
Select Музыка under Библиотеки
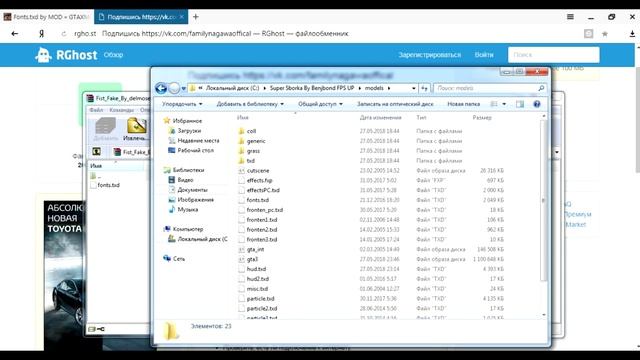tap(188, 209)
